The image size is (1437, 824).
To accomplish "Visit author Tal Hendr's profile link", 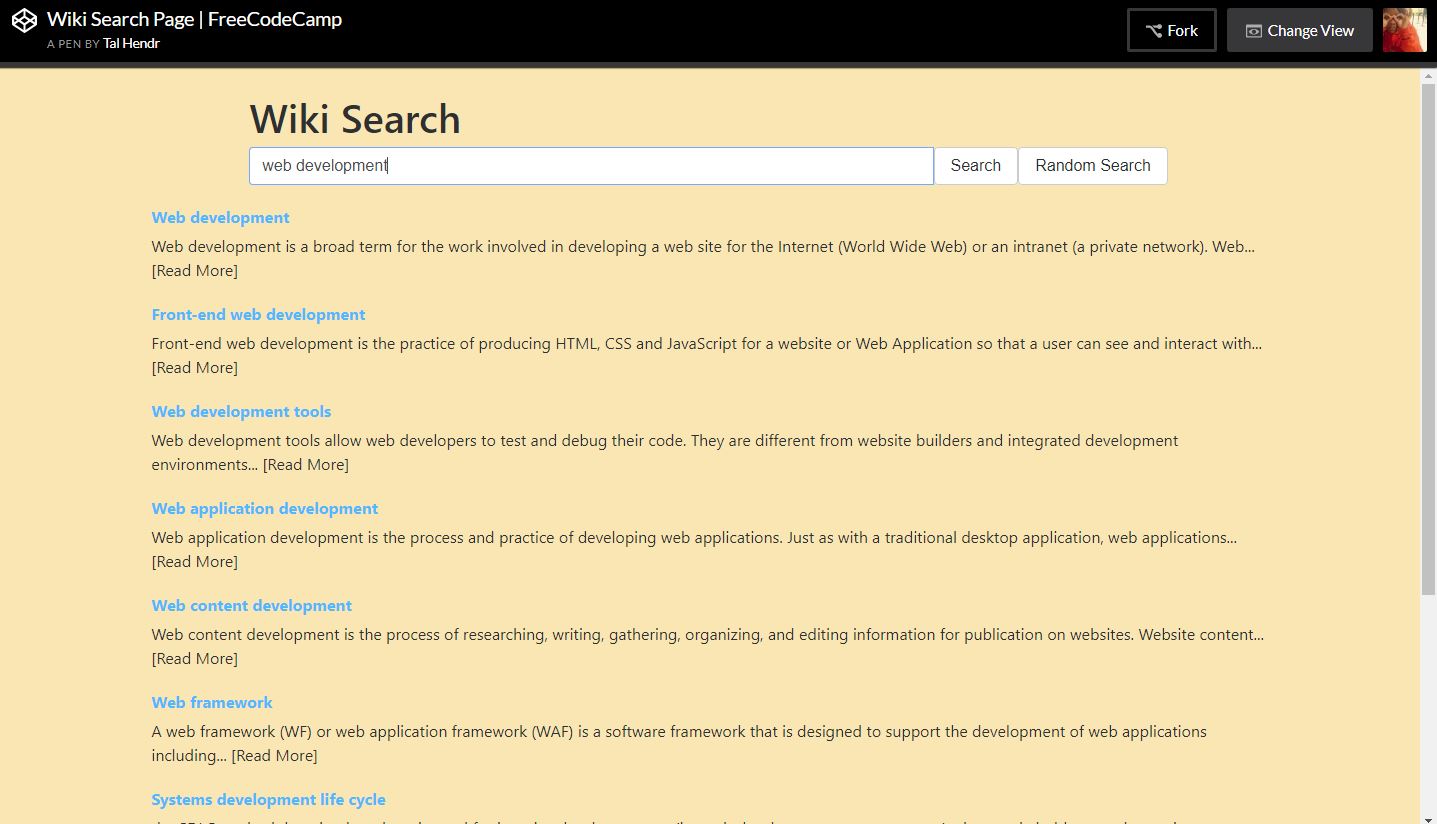I will (x=131, y=44).
